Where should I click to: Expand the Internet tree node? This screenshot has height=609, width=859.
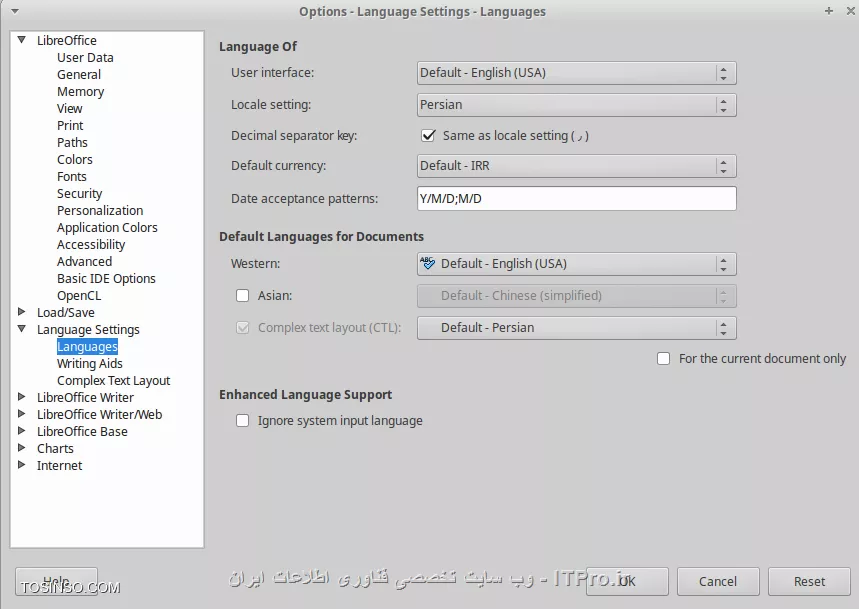[21, 464]
